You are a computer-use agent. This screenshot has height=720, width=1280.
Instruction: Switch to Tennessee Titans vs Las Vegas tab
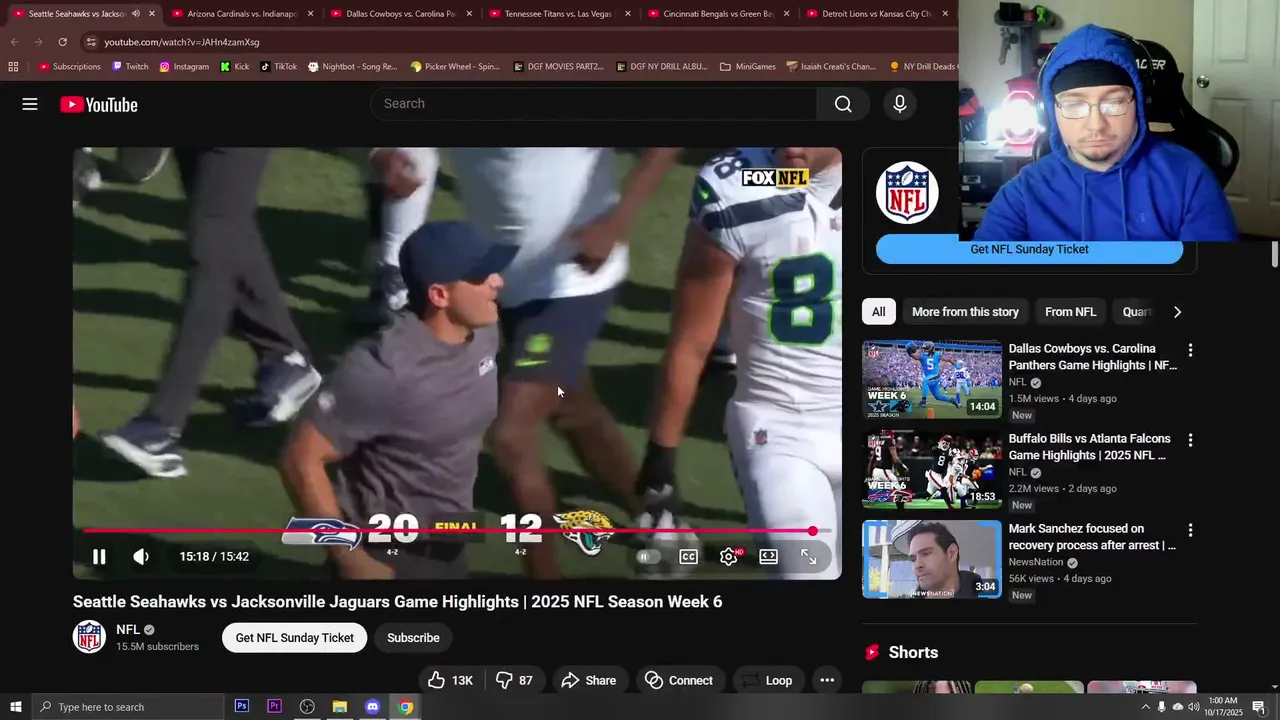point(558,14)
